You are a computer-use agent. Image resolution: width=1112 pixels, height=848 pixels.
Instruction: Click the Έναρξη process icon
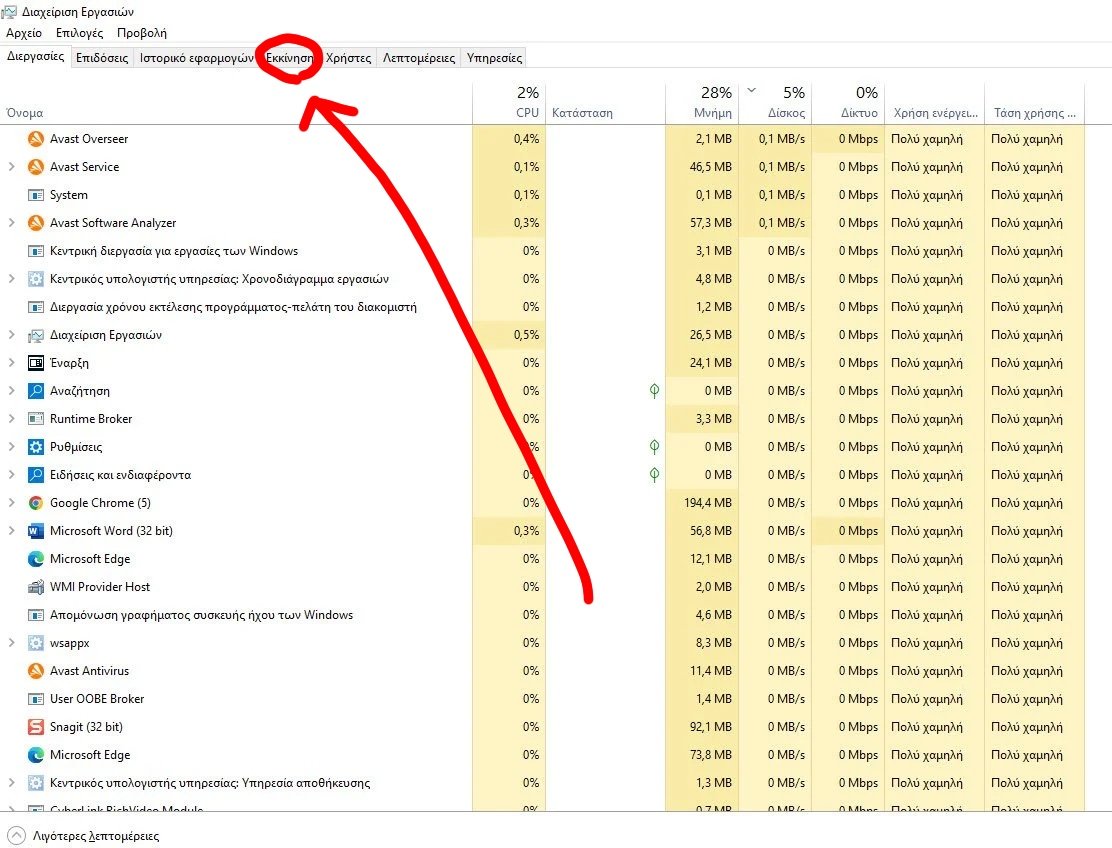35,363
